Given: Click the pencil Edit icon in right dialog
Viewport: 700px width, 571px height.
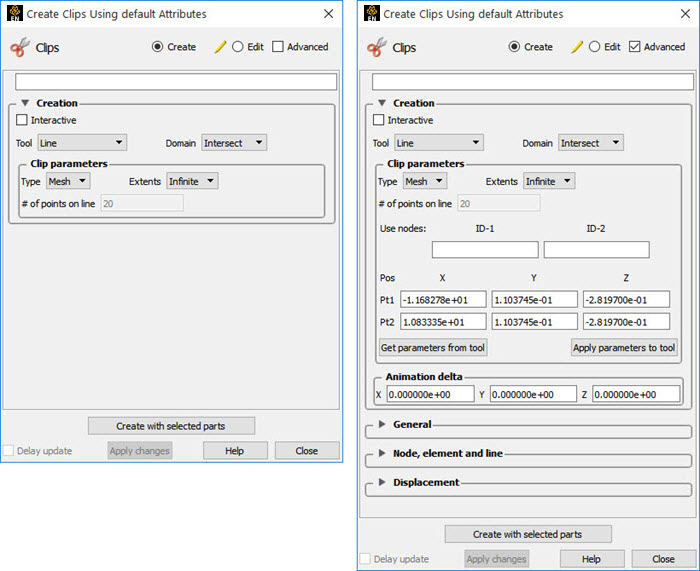Looking at the screenshot, I should click(x=577, y=47).
